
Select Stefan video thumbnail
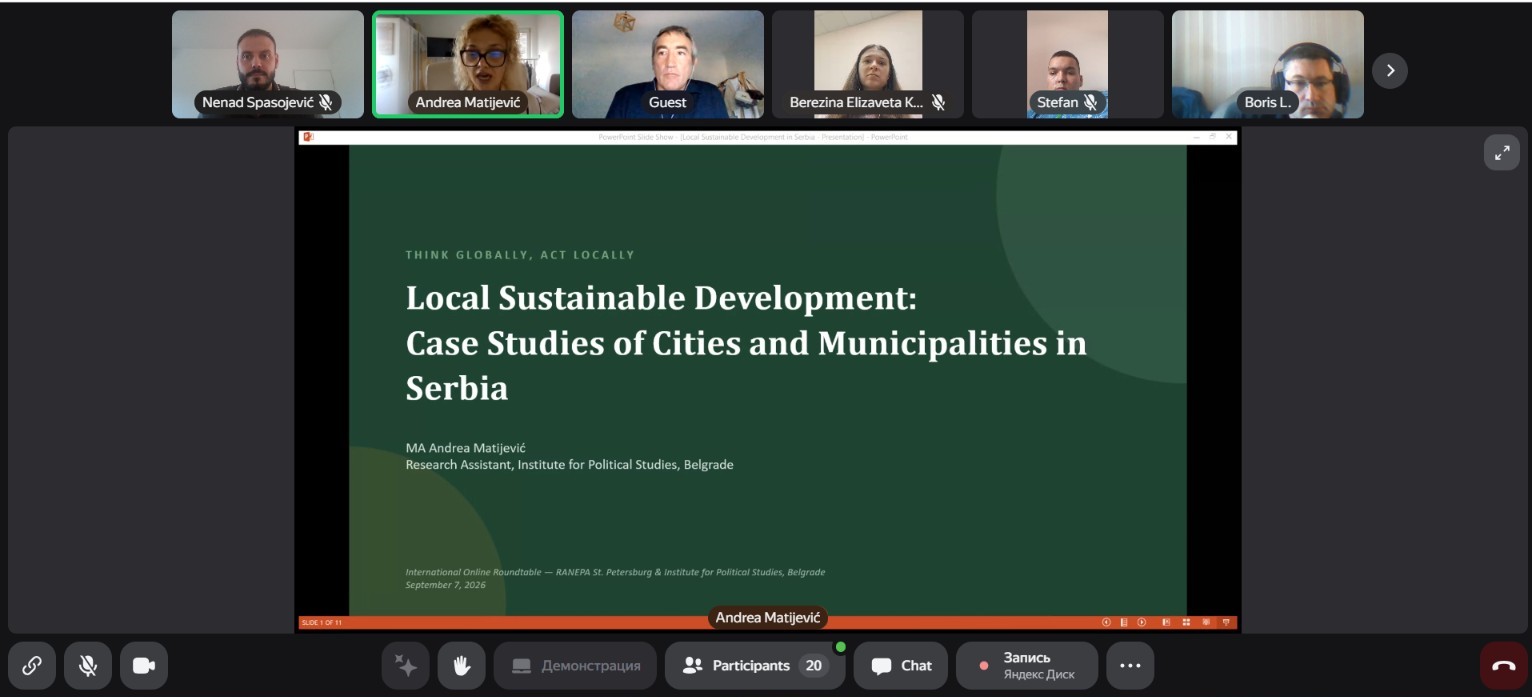coord(1068,64)
